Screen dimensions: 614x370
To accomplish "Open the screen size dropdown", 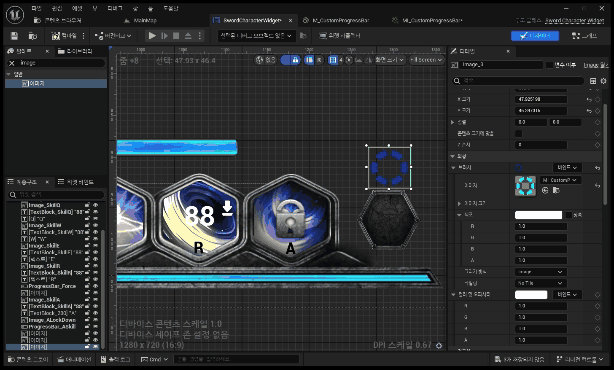I will [389, 60].
